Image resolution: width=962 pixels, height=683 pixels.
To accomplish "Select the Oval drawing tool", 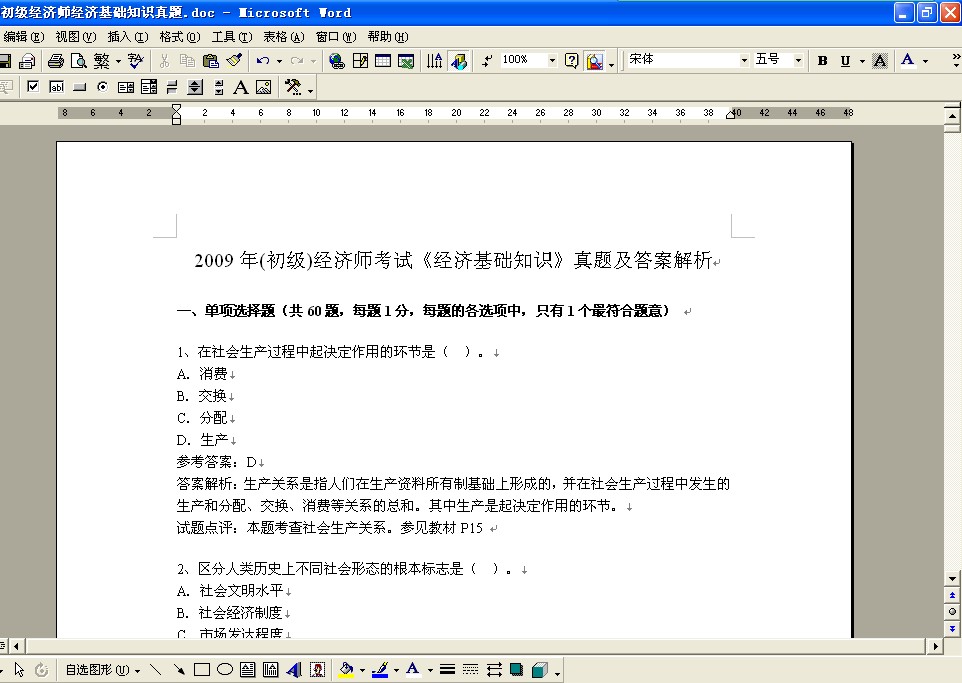I will (x=225, y=670).
